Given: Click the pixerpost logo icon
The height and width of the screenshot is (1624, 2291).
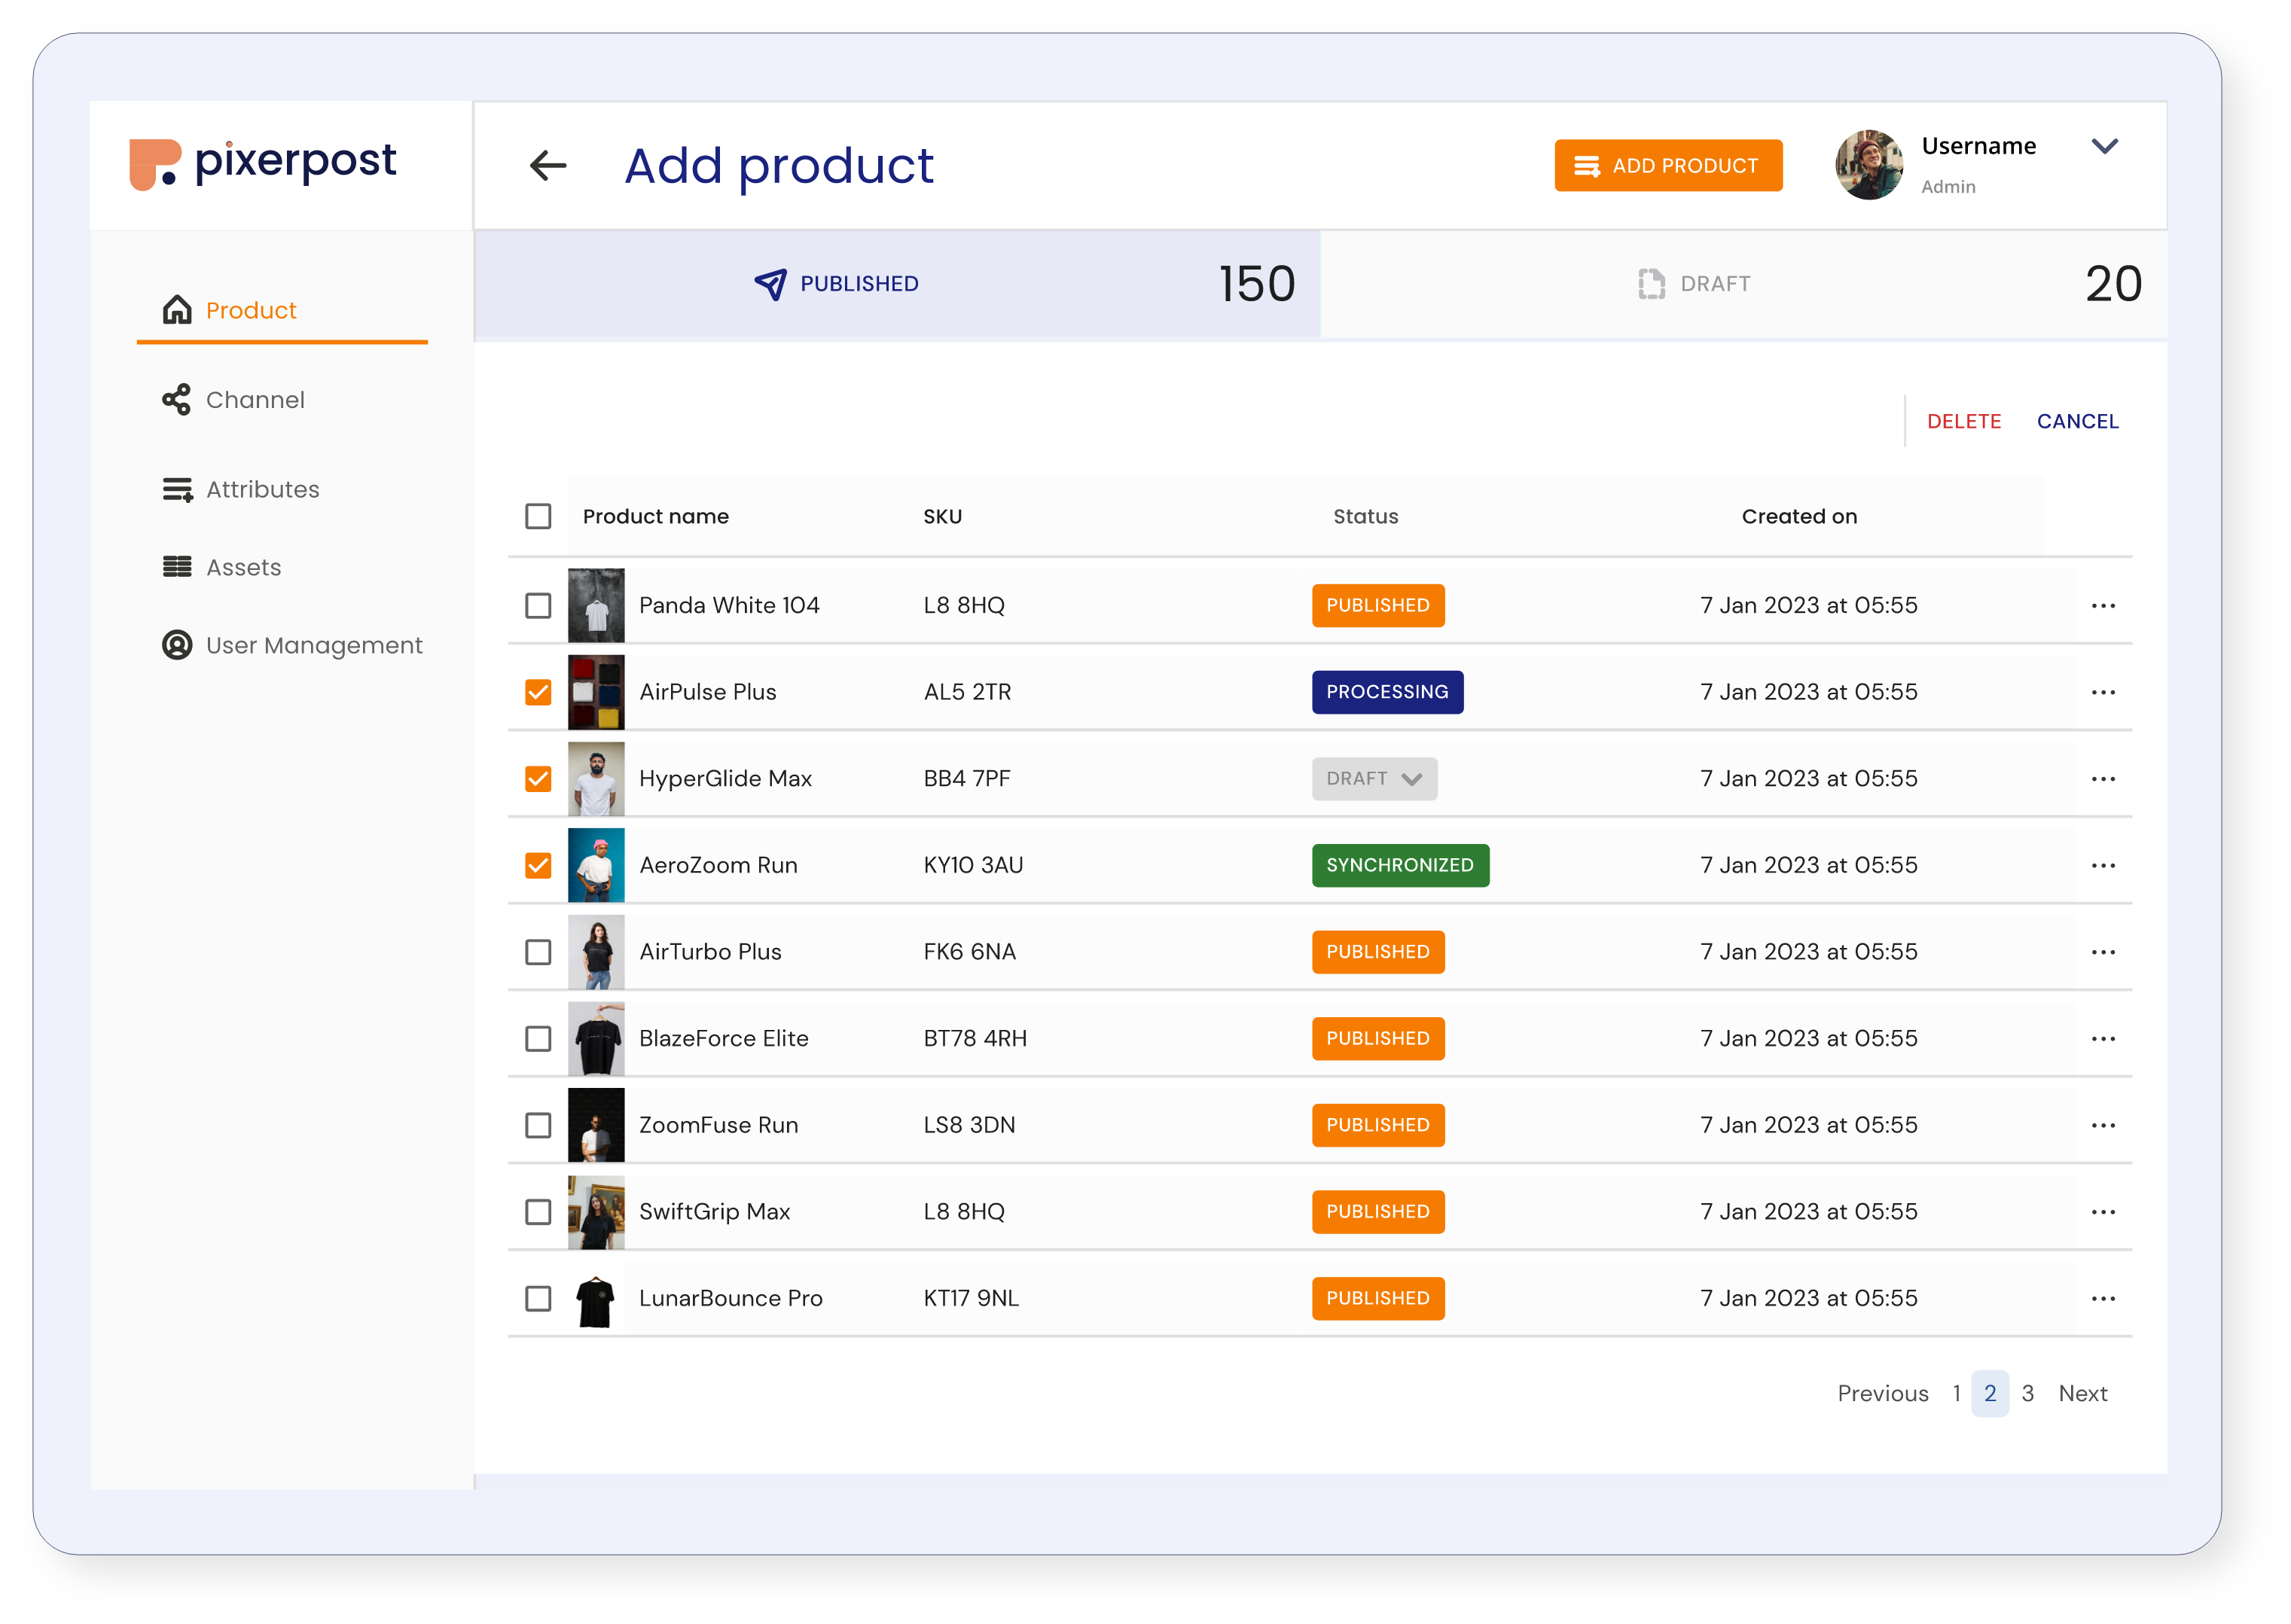Looking at the screenshot, I should coord(155,164).
